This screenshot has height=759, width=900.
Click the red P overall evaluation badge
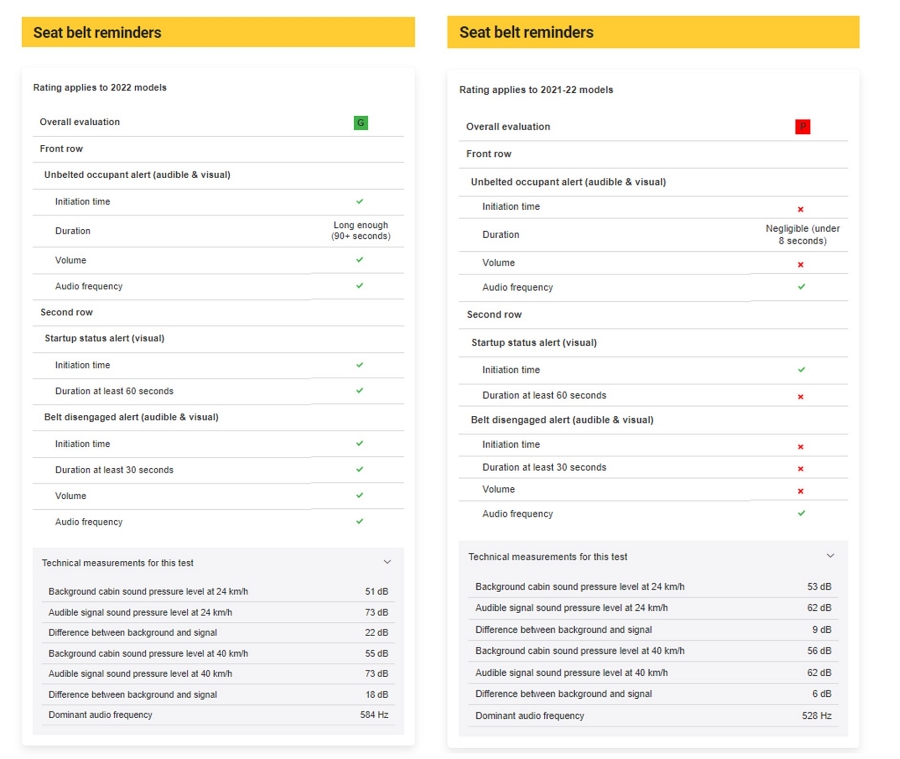802,127
